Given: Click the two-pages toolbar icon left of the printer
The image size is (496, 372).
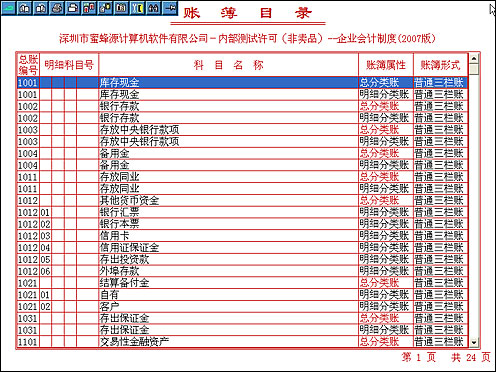Looking at the screenshot, I should [x=41, y=8].
